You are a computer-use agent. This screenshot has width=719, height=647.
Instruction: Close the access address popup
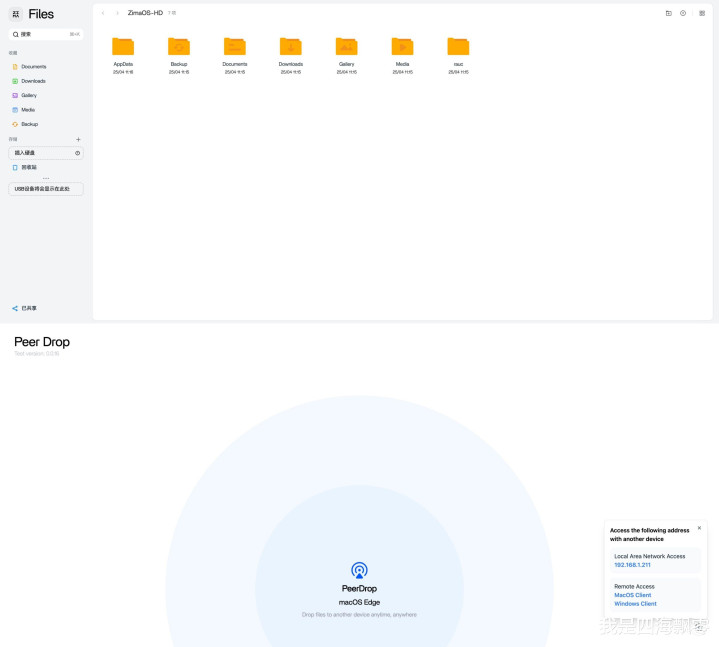[x=699, y=528]
